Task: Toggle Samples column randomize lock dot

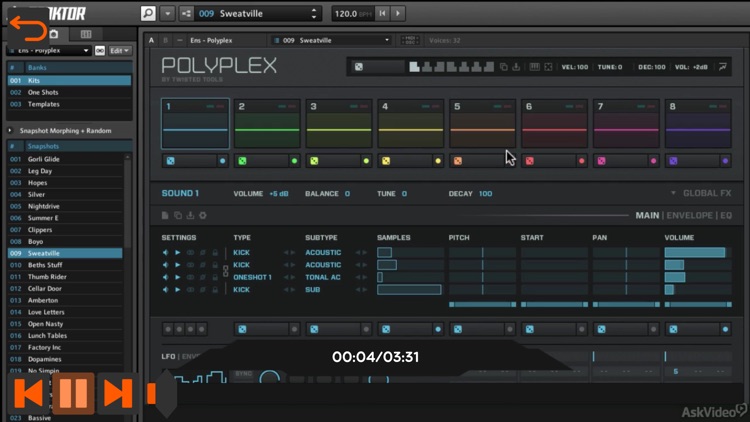Action: coord(438,329)
